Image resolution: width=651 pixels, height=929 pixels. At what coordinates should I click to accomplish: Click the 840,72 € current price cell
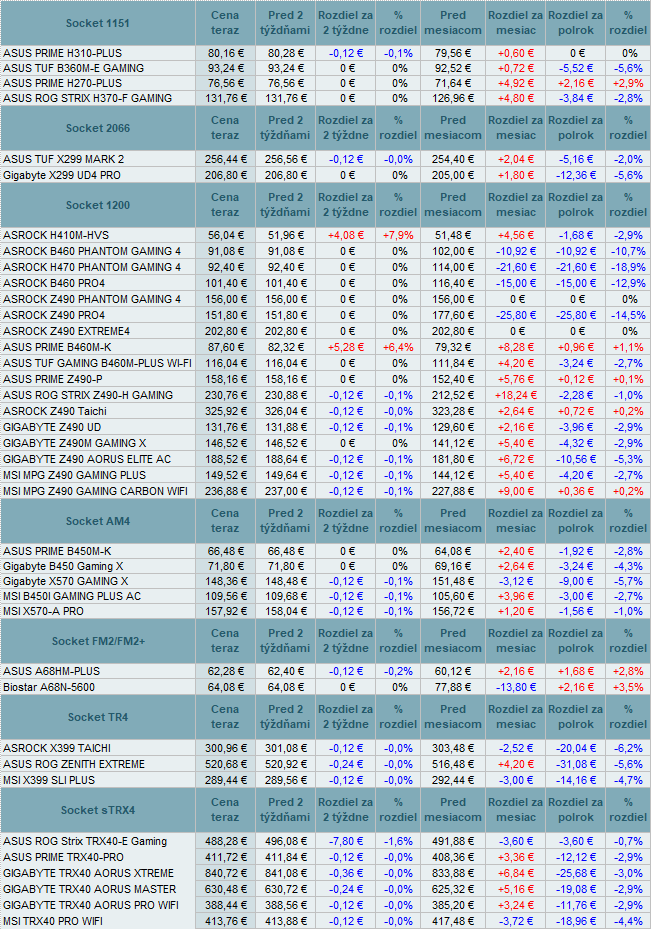[226, 873]
